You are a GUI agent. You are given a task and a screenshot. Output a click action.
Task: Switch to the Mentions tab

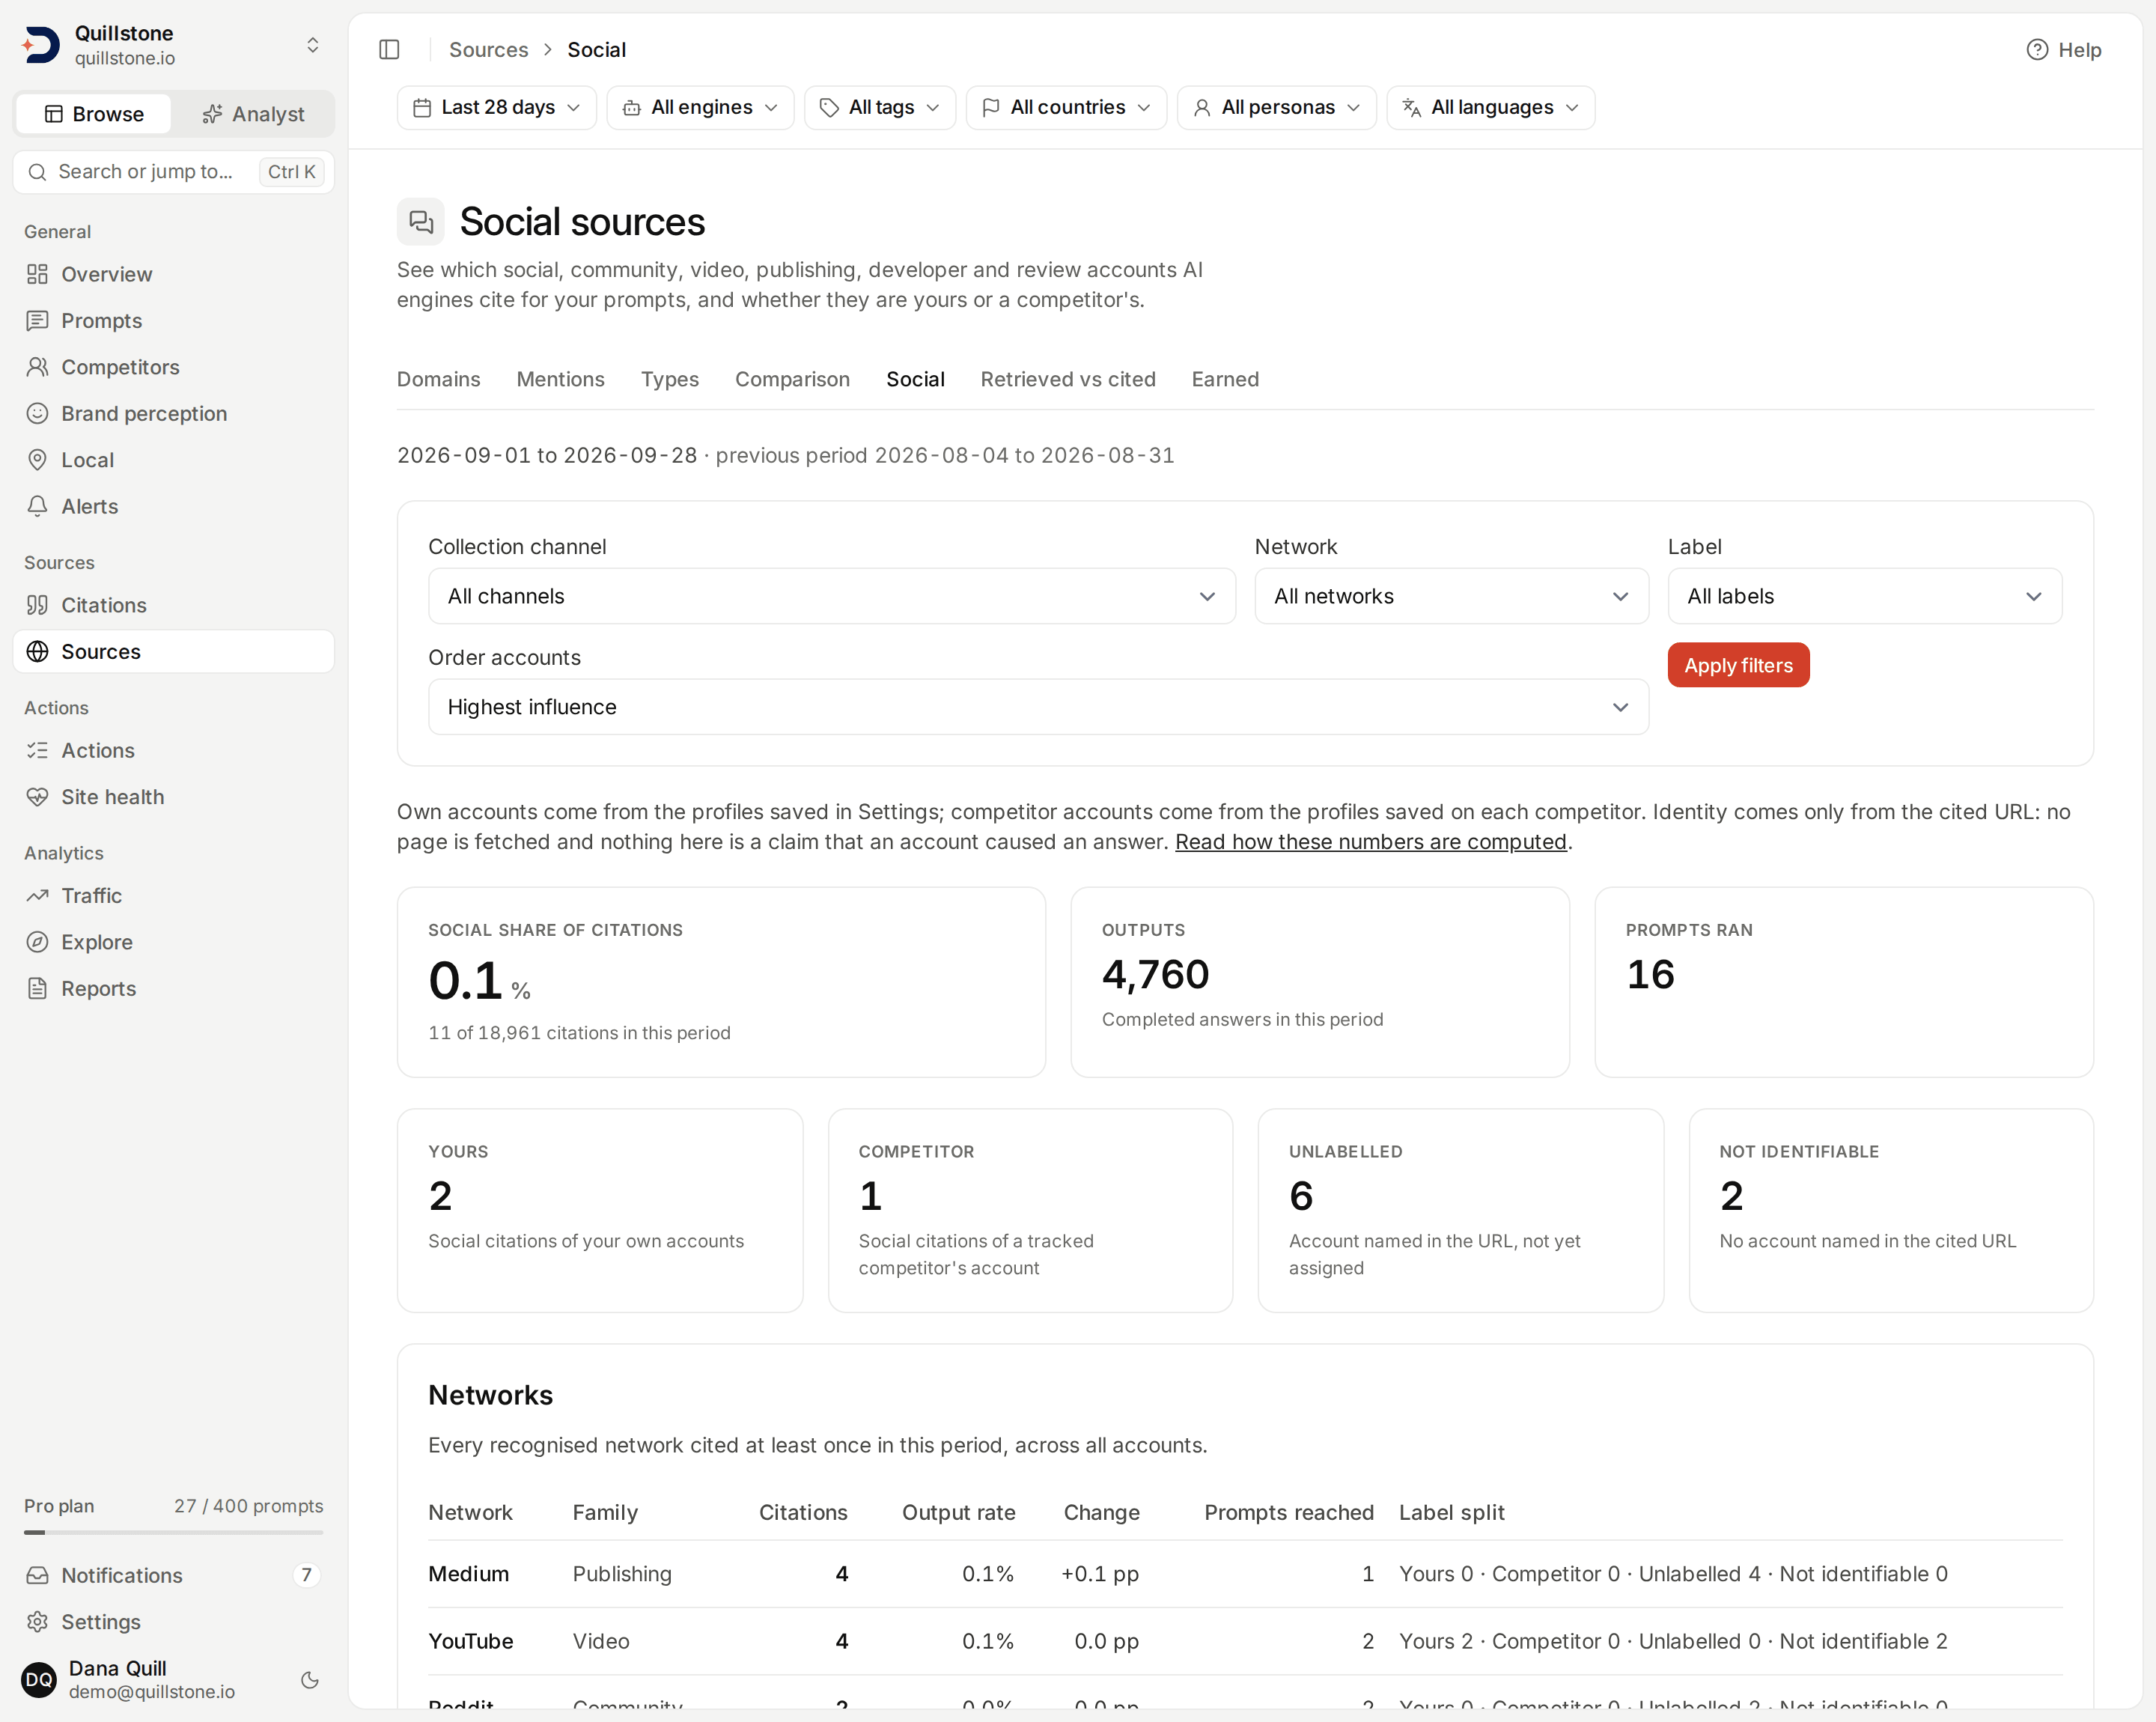[561, 380]
